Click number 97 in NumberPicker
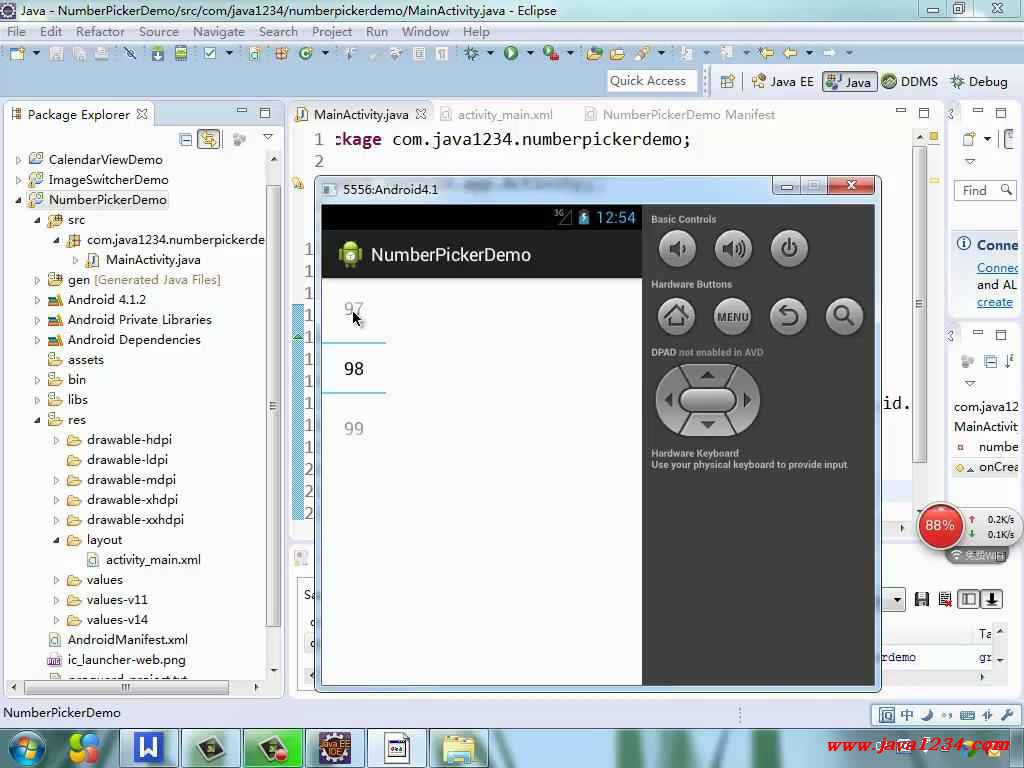The height and width of the screenshot is (768, 1024). tap(353, 308)
